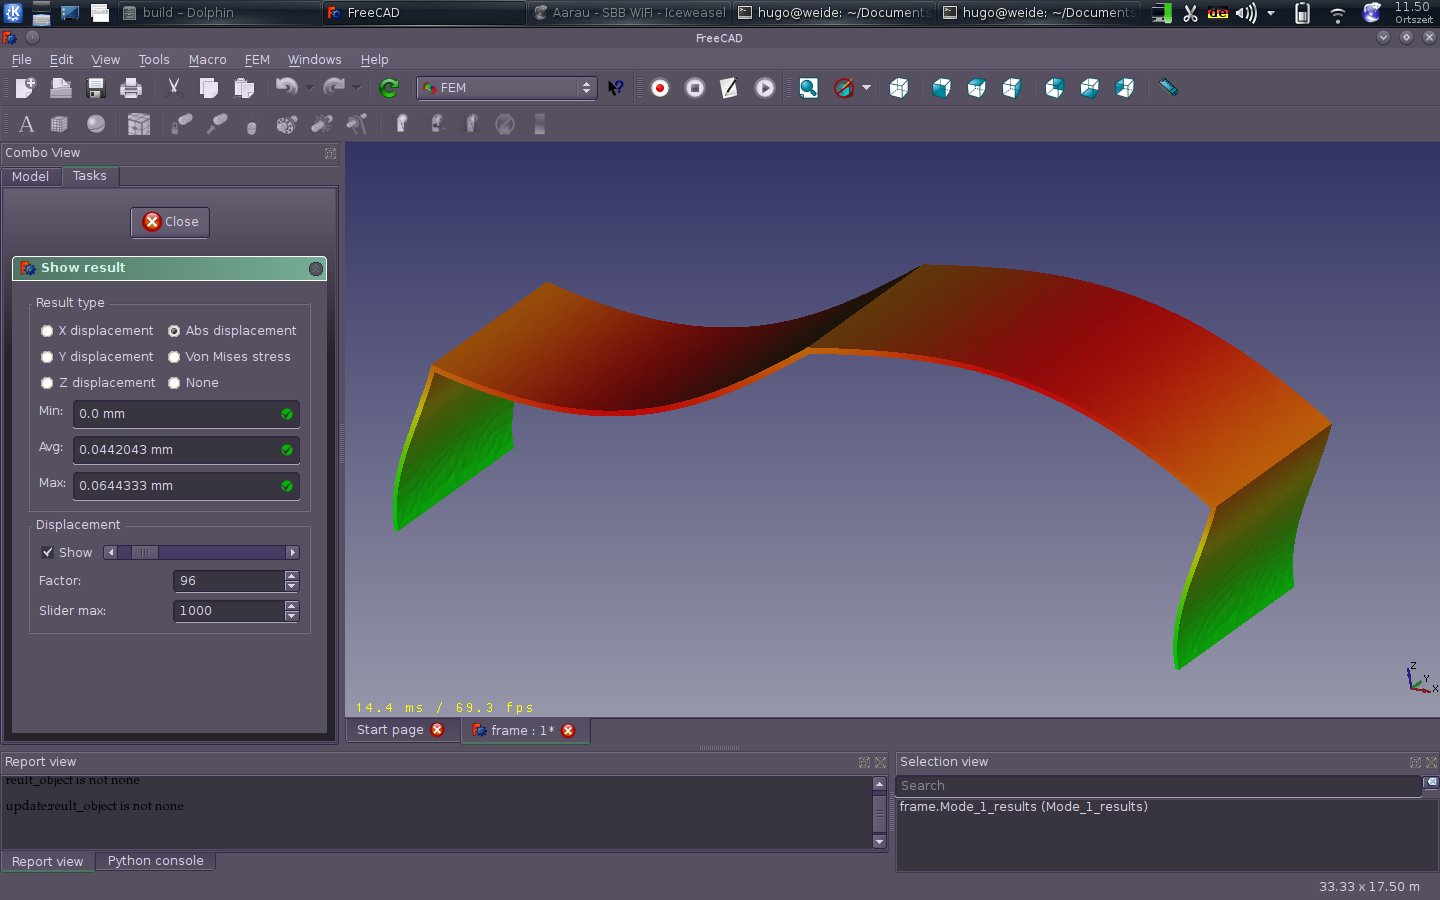The width and height of the screenshot is (1440, 900).
Task: Create a new document with toolbar icon
Action: pyautogui.click(x=26, y=88)
